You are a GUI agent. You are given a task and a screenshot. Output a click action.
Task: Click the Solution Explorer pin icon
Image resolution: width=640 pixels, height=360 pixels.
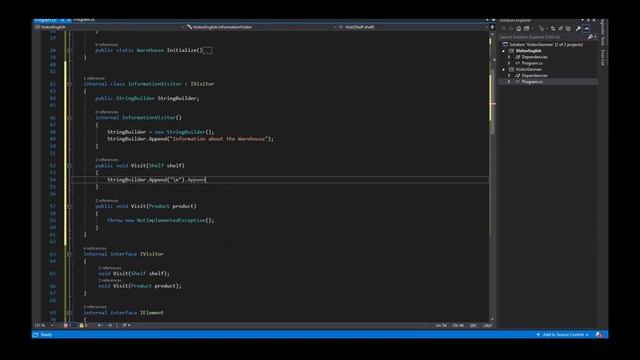[588, 20]
